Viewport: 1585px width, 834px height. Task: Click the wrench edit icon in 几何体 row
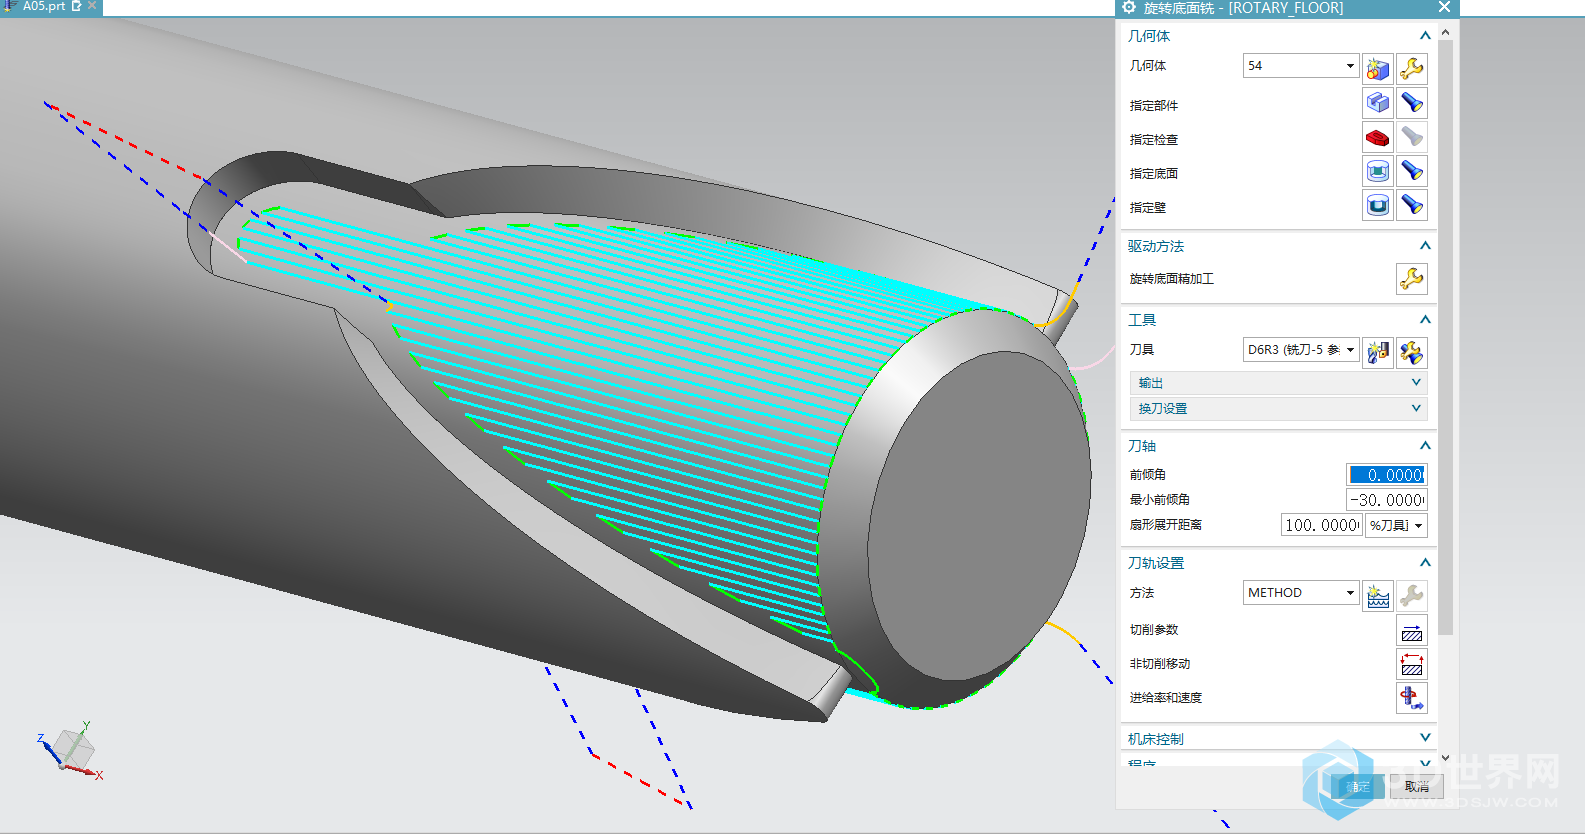point(1412,68)
